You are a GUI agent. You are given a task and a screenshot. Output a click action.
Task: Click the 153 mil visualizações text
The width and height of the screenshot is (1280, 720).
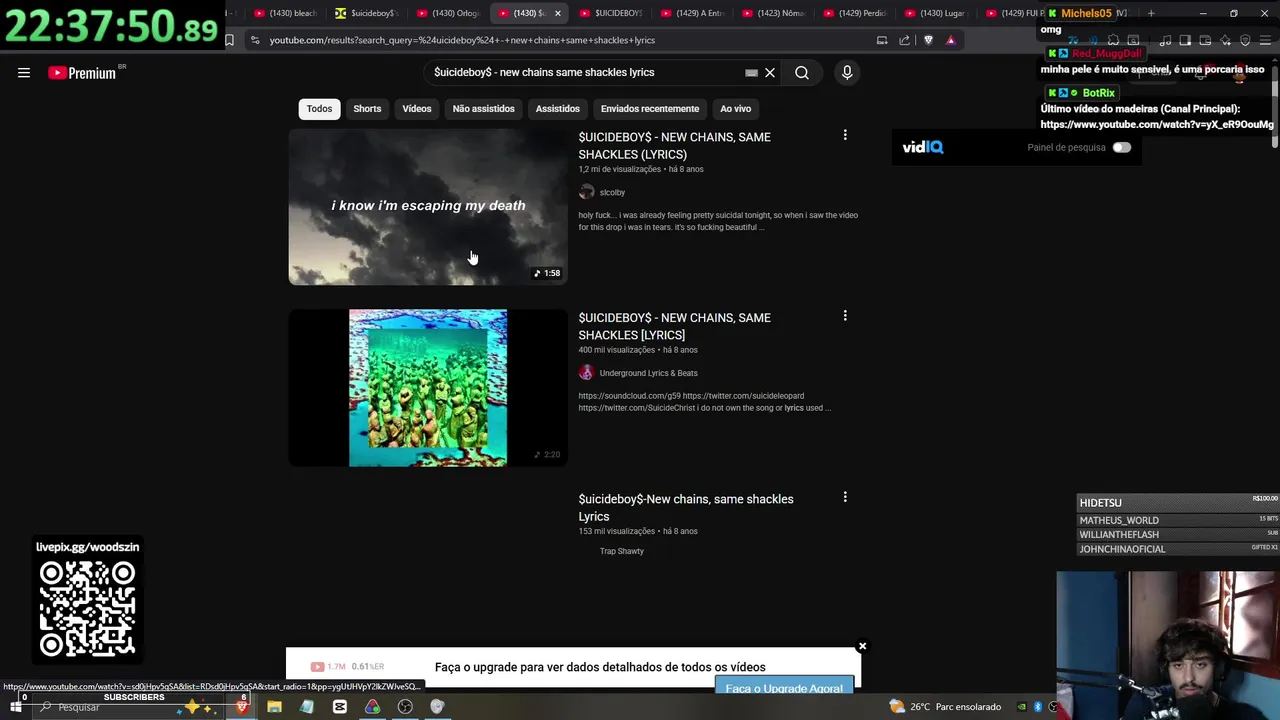617,531
